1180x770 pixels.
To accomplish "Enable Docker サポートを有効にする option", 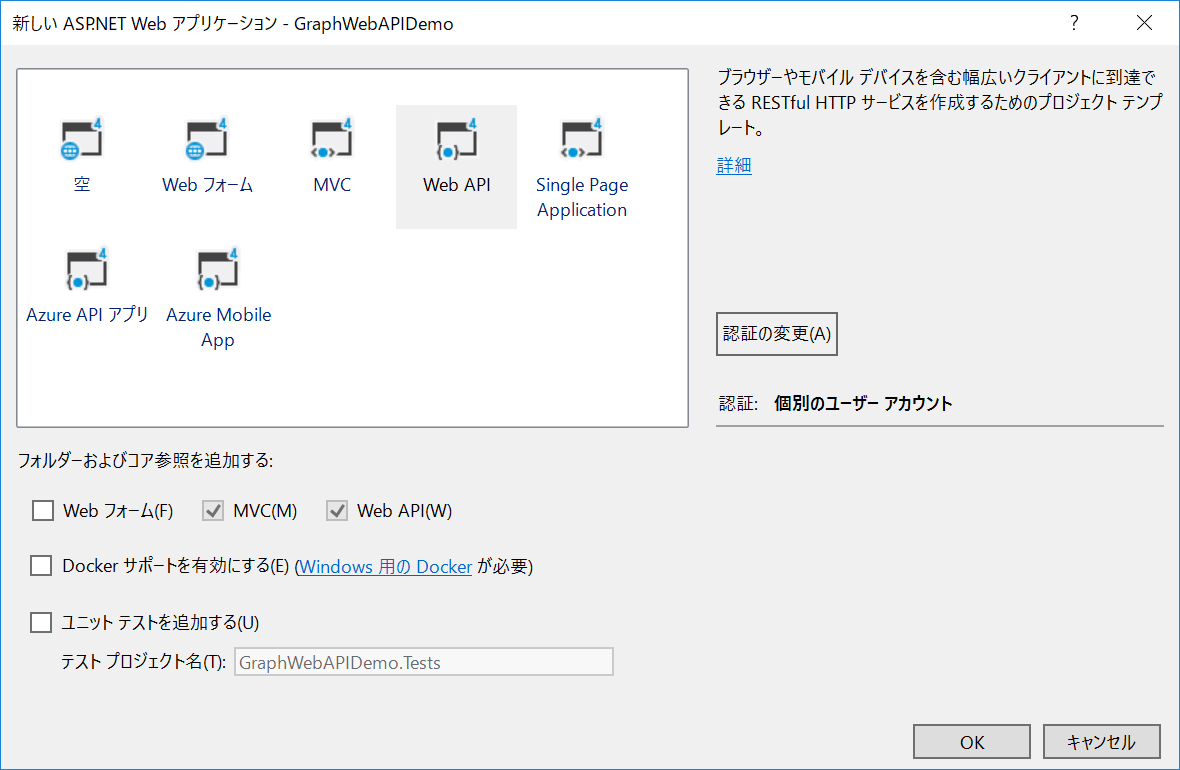I will (41, 565).
